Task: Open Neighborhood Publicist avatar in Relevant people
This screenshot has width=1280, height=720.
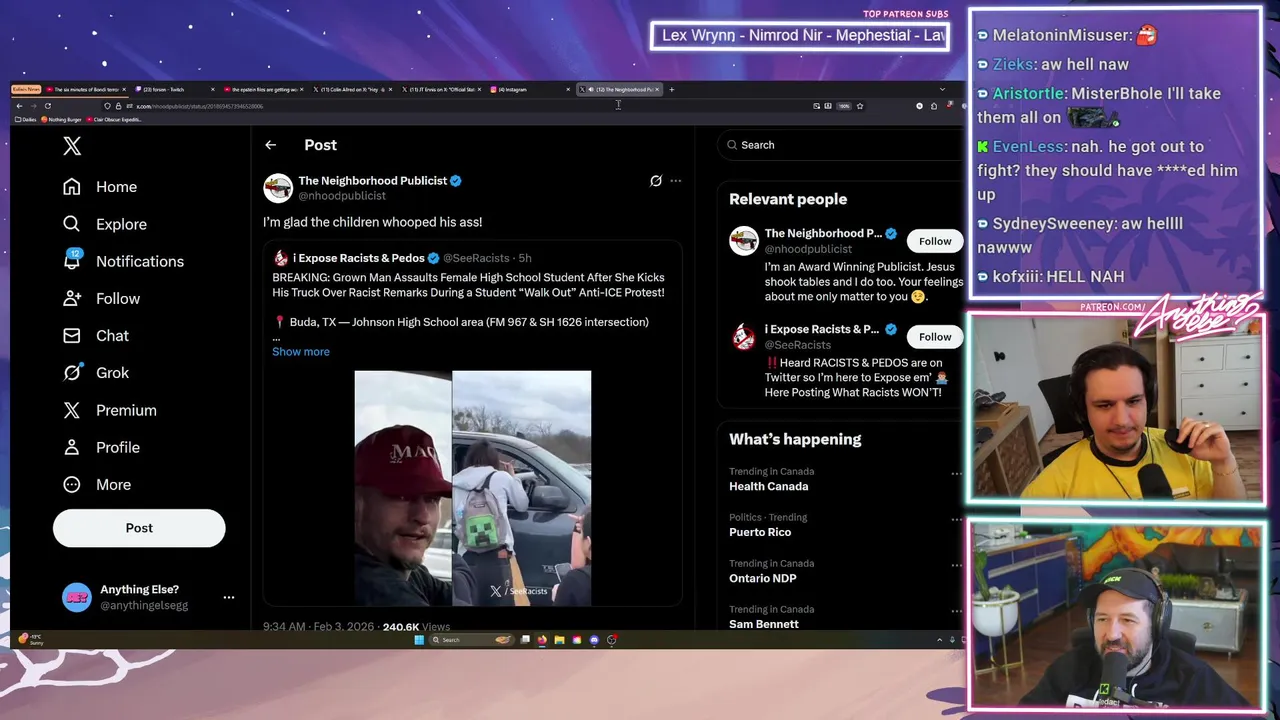Action: (744, 241)
